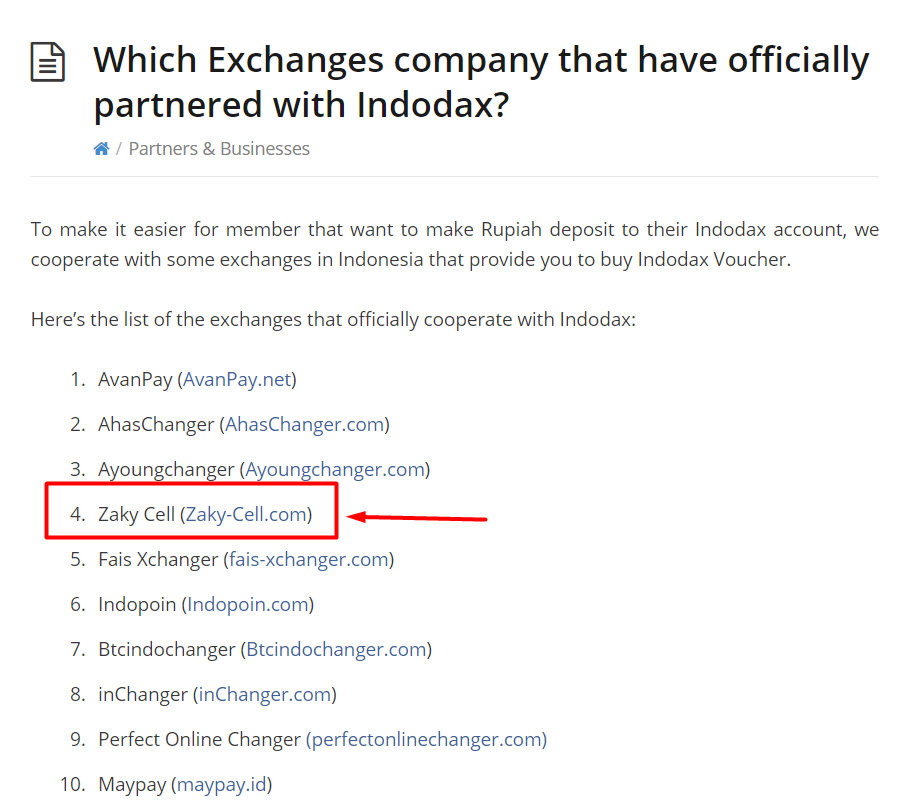The image size is (918, 808).
Task: Open the perfectonlinechanger.com link
Action: pos(426,739)
